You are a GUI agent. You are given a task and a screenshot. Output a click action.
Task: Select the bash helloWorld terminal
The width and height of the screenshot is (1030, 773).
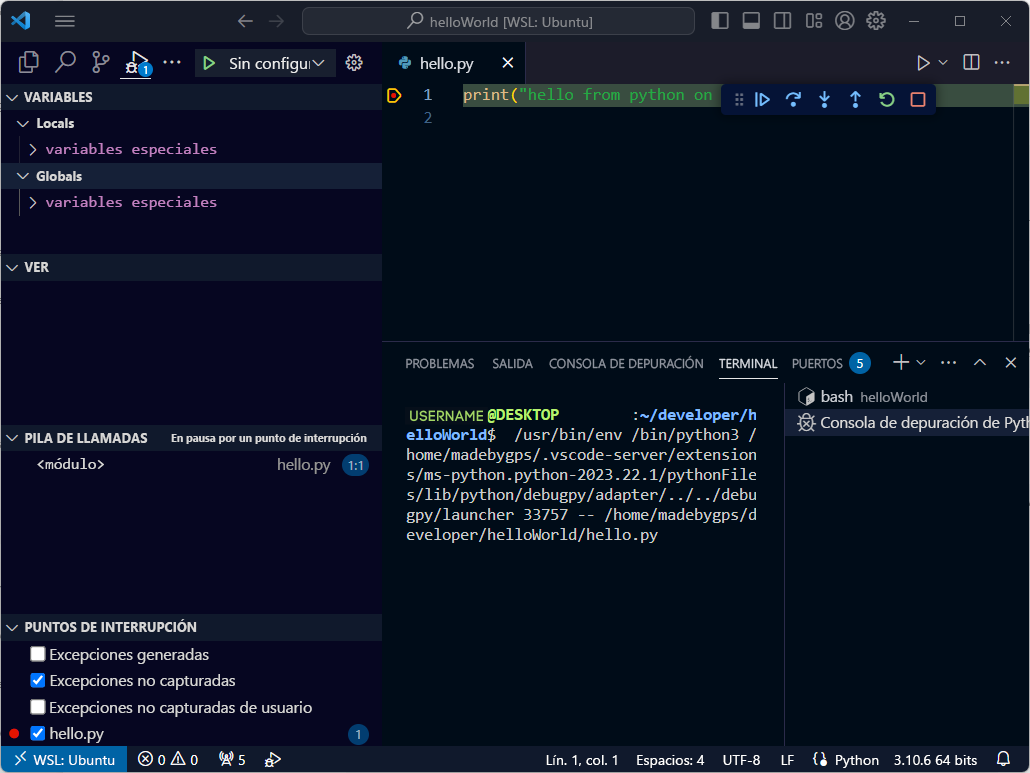pos(907,397)
